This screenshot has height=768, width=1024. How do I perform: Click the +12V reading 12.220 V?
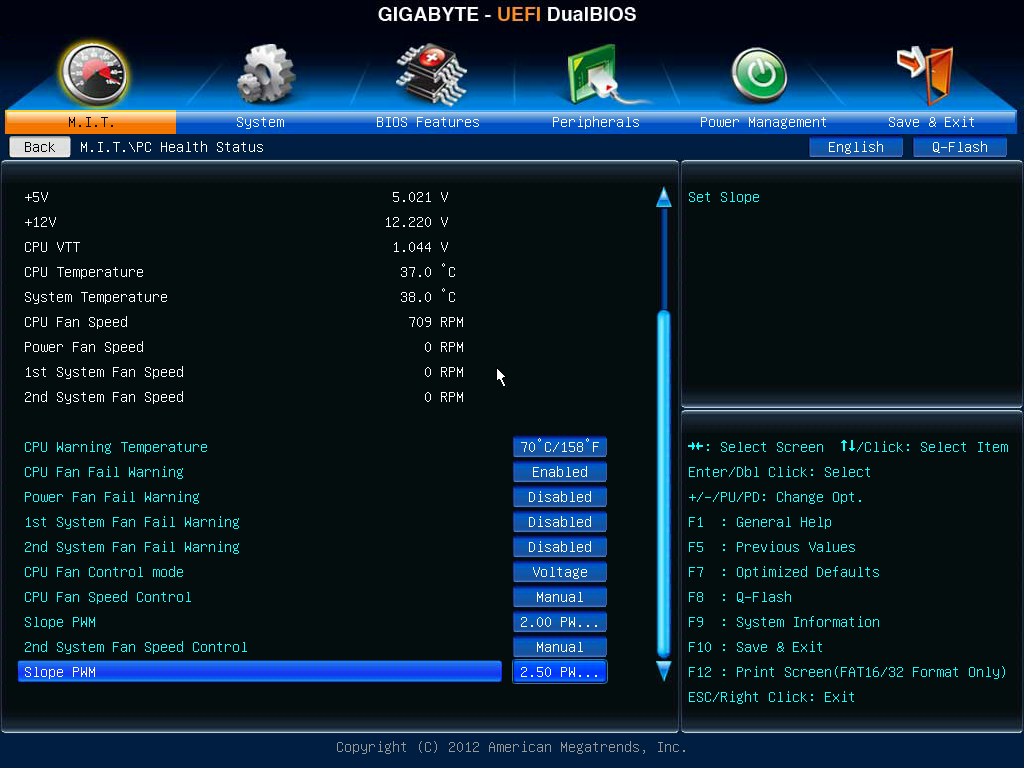click(416, 222)
